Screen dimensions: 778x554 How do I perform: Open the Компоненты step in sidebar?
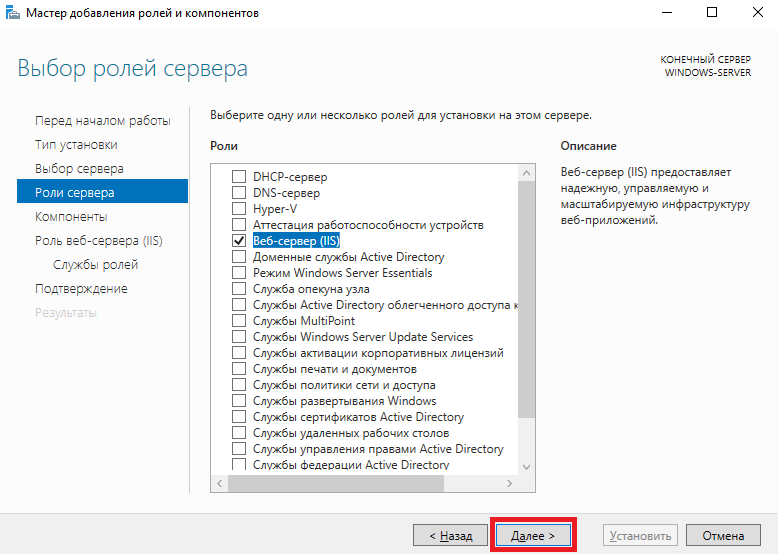71,217
